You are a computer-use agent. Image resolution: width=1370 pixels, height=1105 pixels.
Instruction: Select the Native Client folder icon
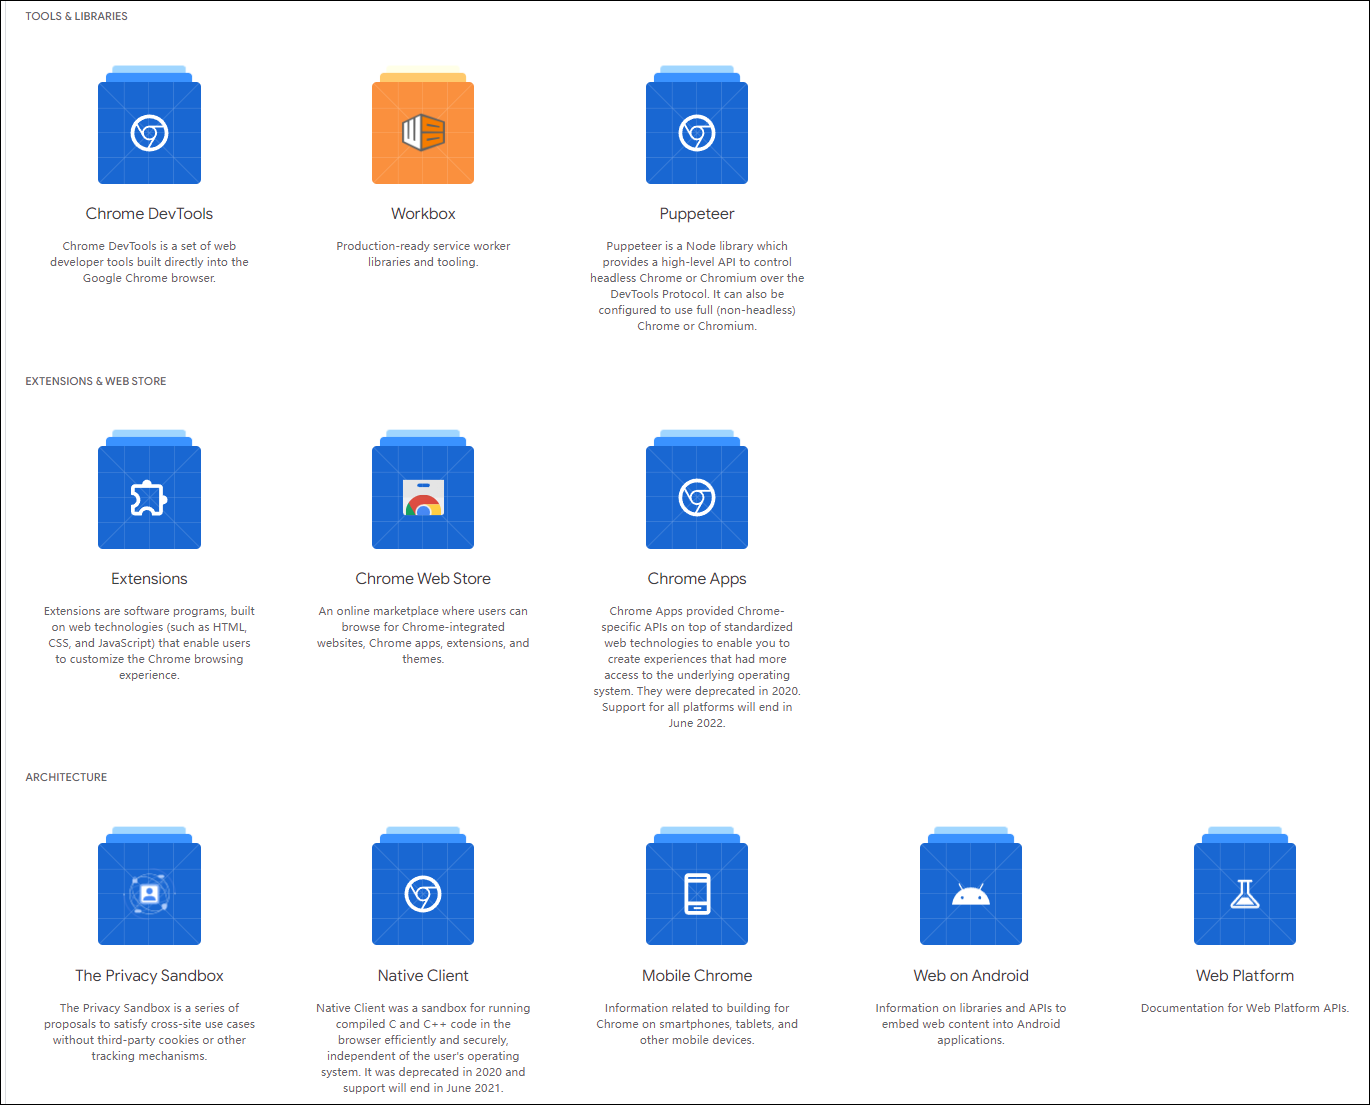(x=423, y=886)
